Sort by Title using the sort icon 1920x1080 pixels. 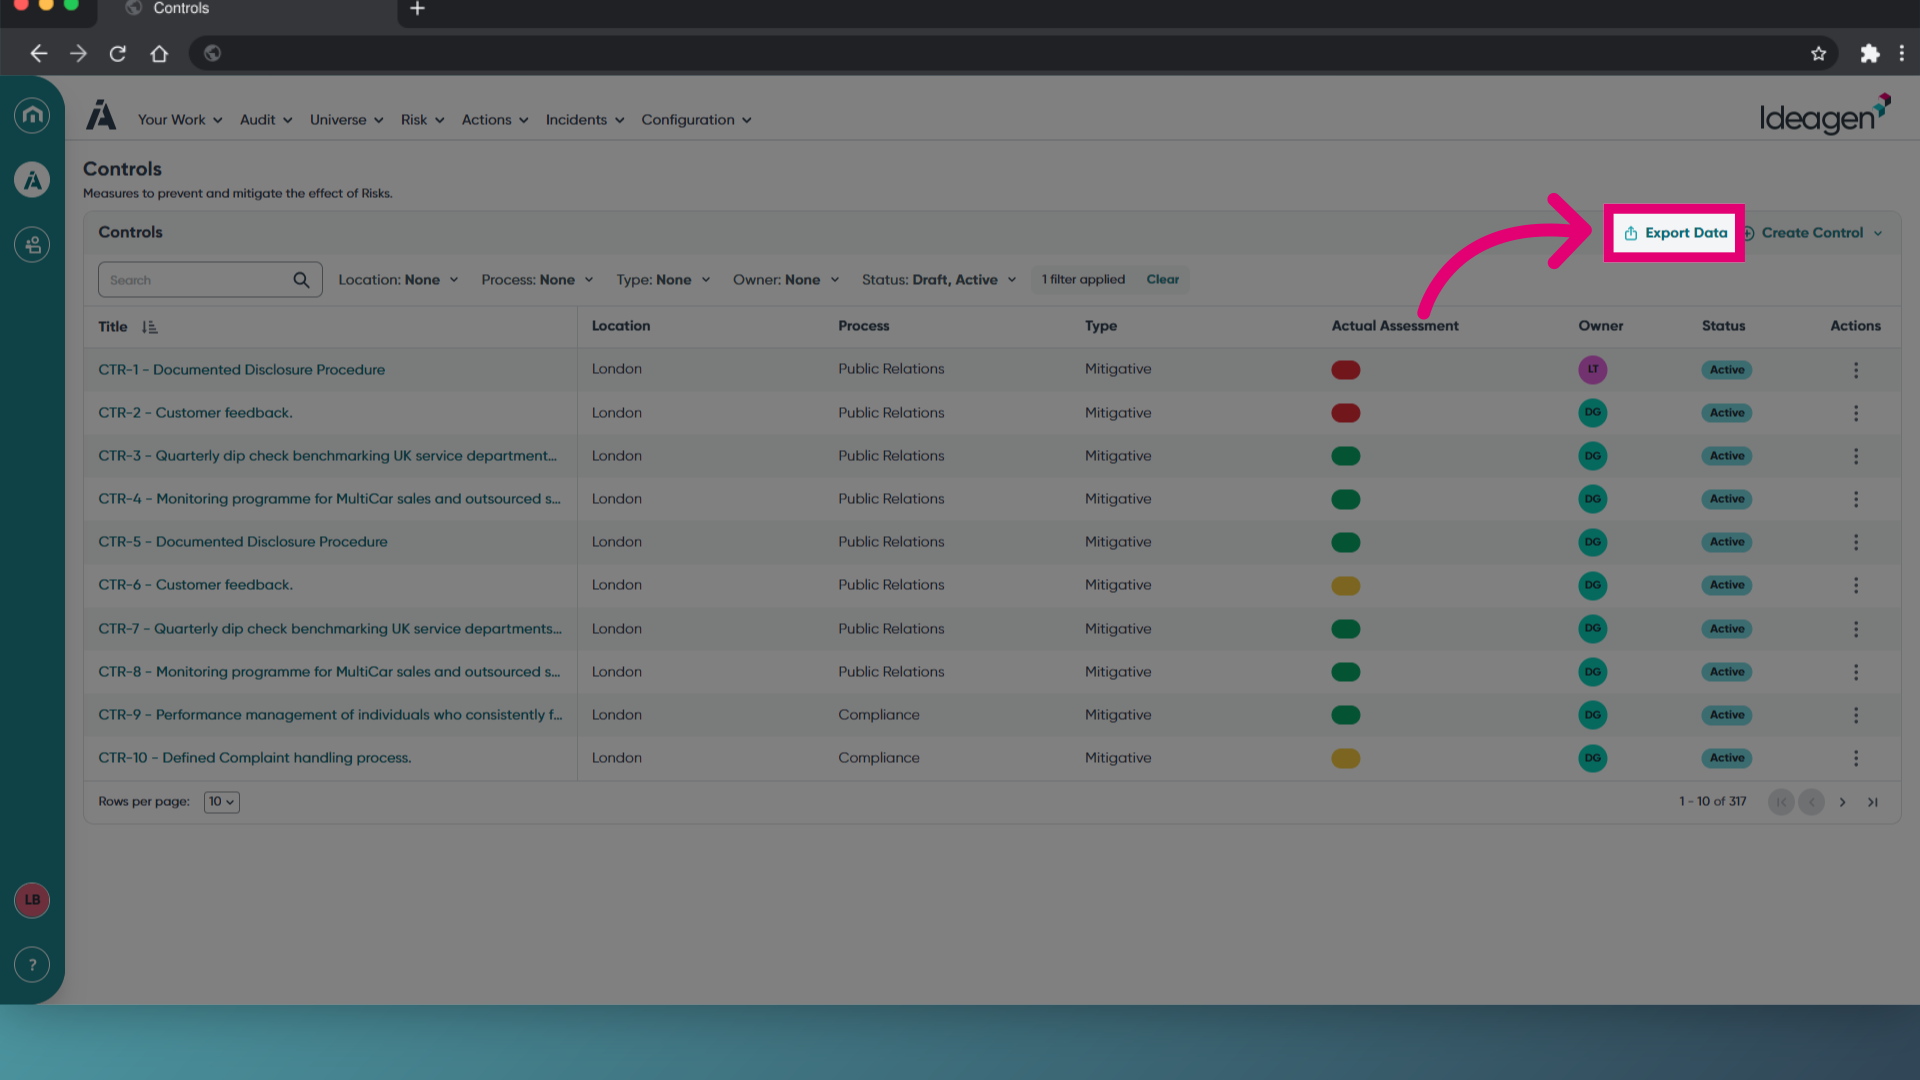149,327
